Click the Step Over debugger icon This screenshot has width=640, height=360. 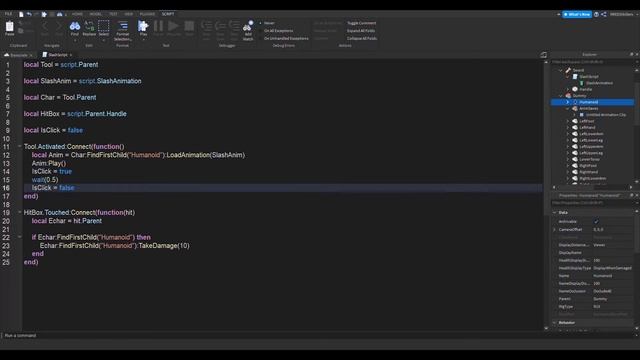(x=220, y=27)
